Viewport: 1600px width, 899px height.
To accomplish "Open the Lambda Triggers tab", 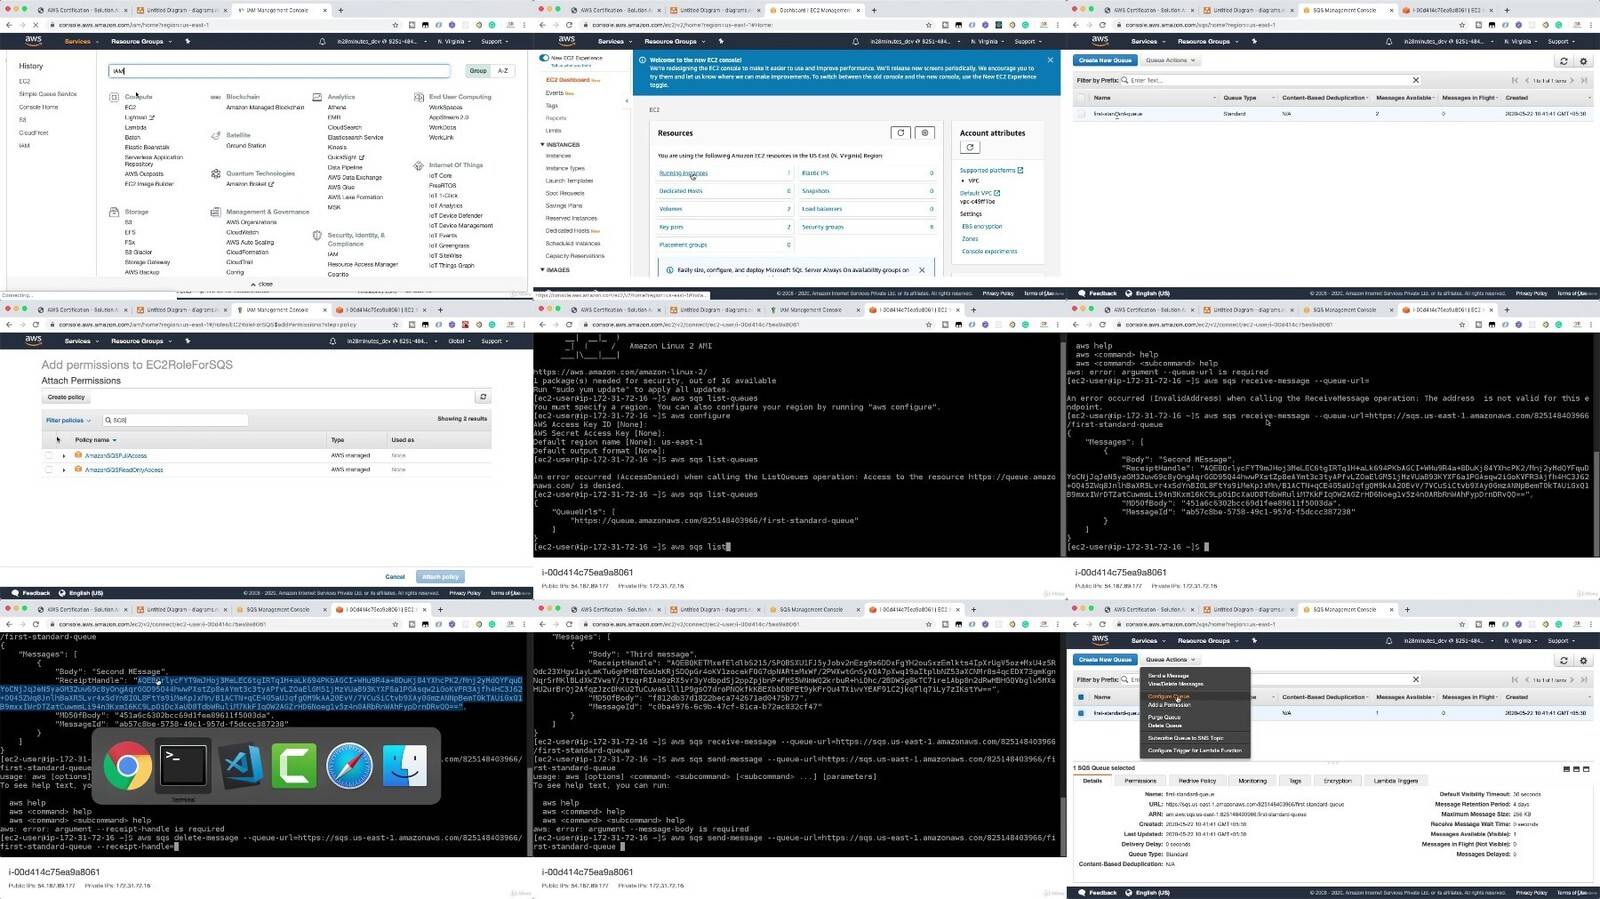I will (1395, 781).
